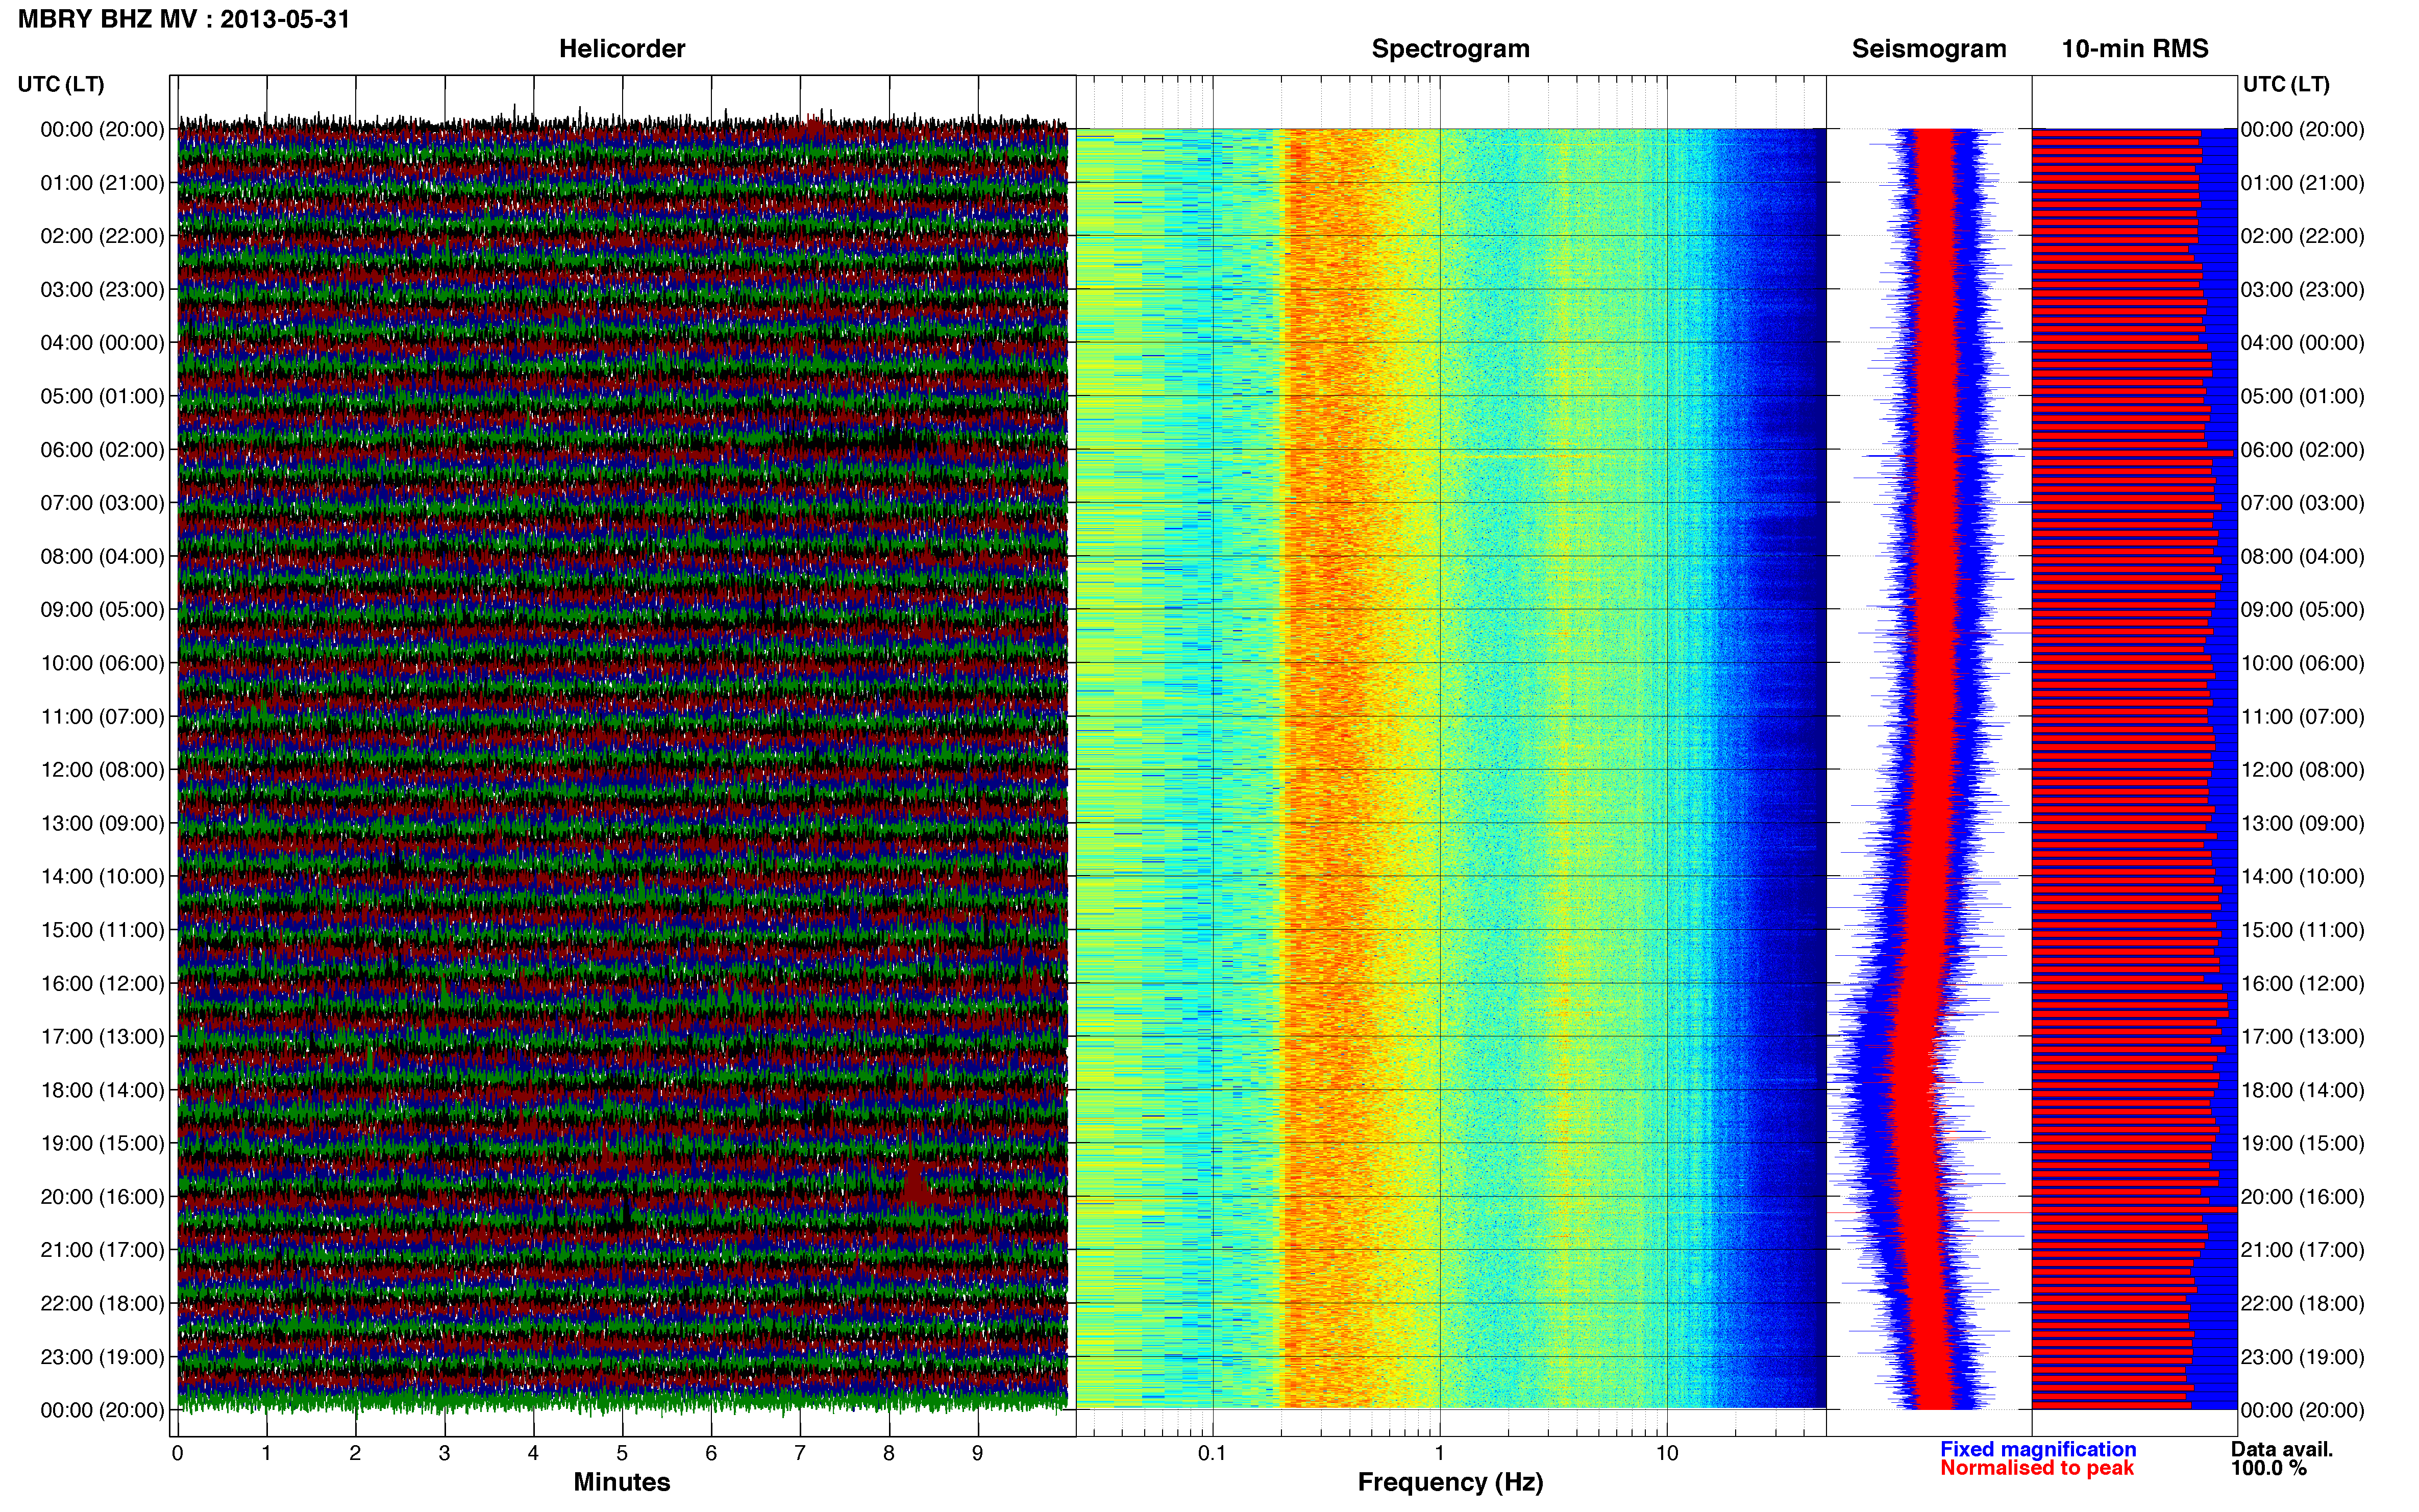Click the right '01:00 (21:00)' time label
This screenshot has height=1512, width=2419.
pyautogui.click(x=2302, y=183)
